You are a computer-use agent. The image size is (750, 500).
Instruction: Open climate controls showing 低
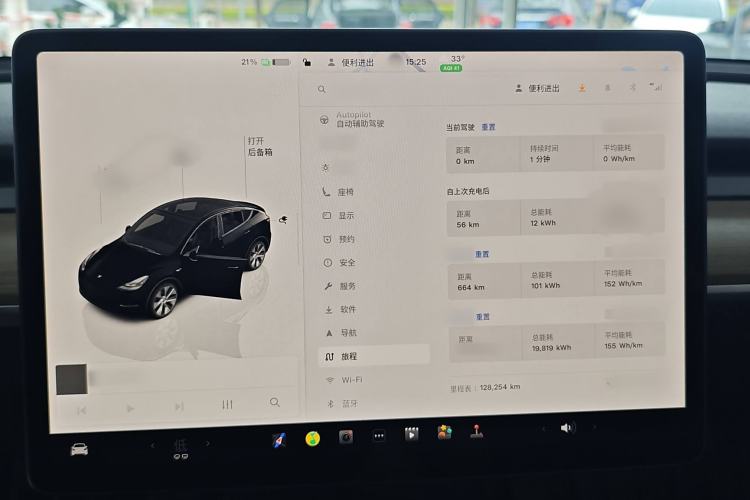coord(180,449)
